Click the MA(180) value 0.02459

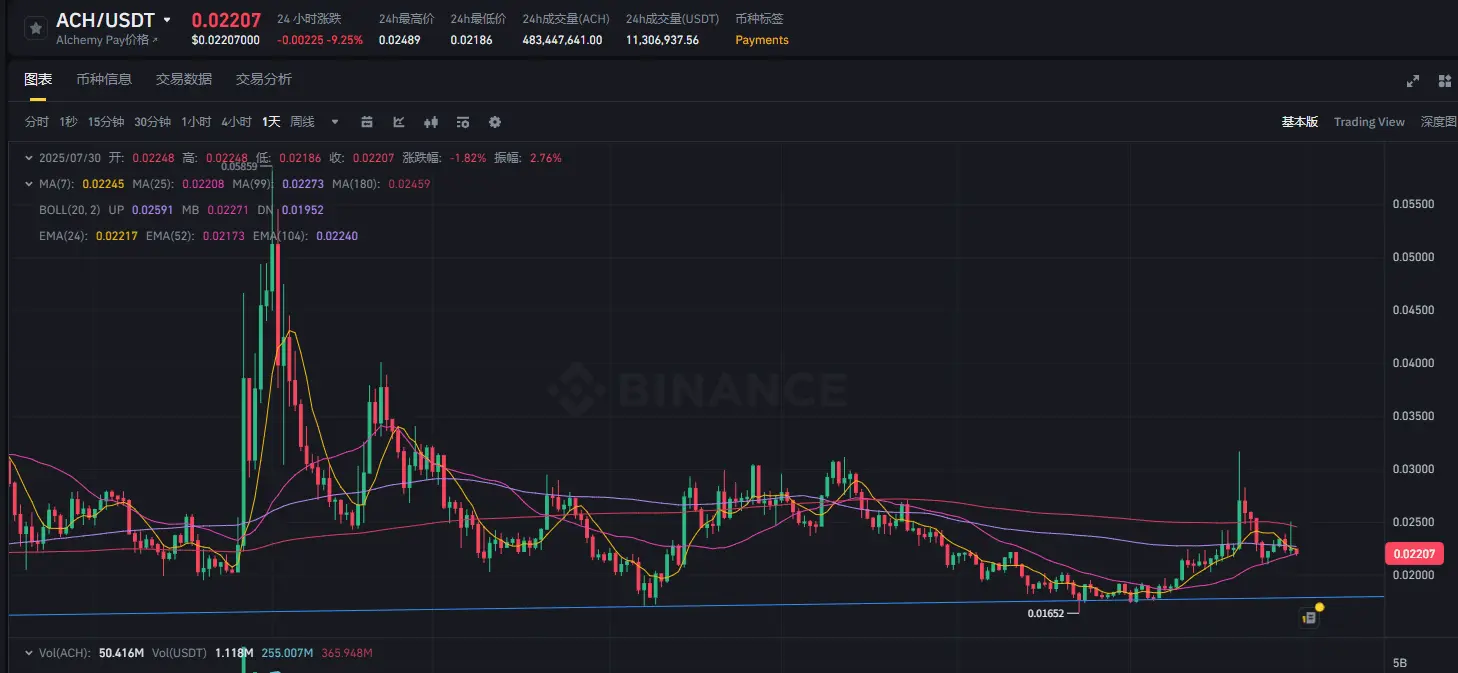pyautogui.click(x=409, y=184)
